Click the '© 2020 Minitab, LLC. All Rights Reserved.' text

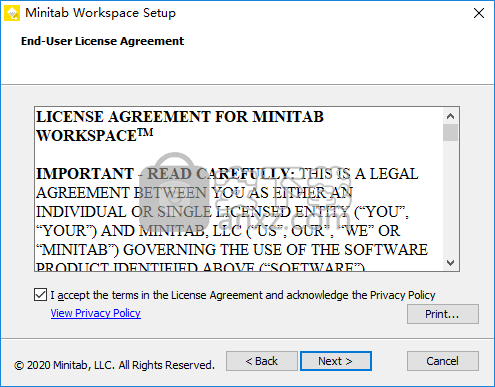click(114, 365)
